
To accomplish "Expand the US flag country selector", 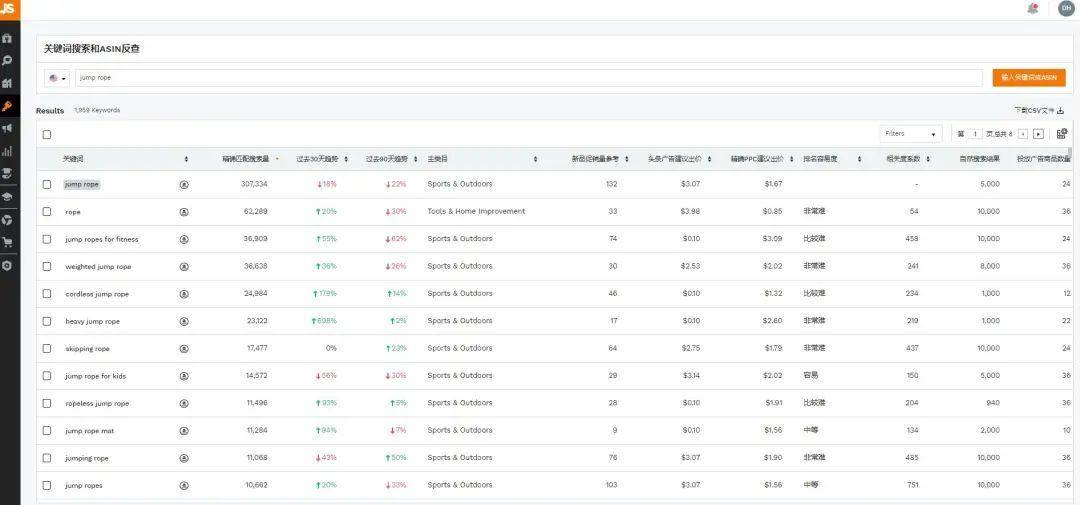I will pyautogui.click(x=58, y=78).
